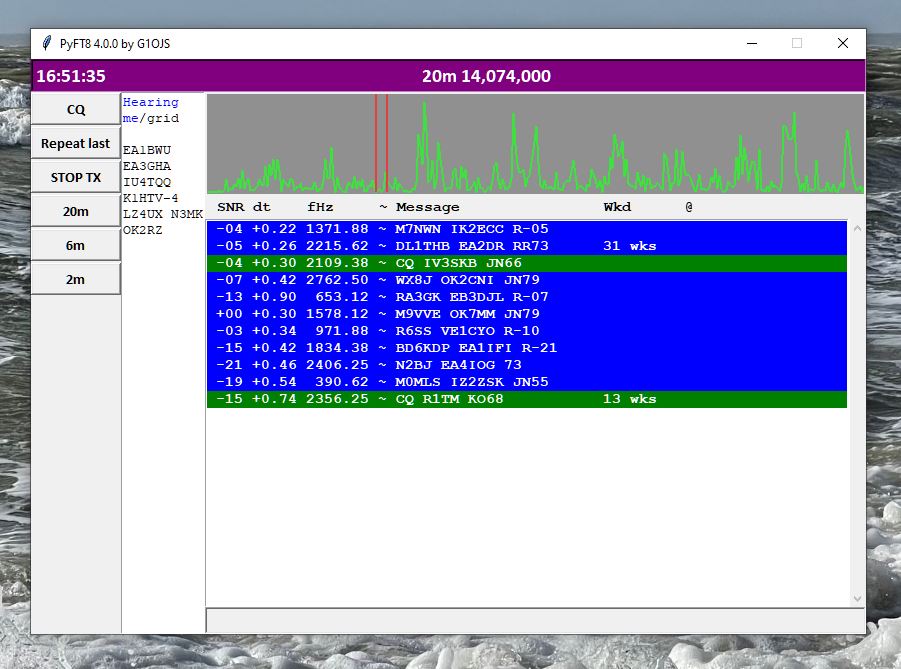Click the 16:51:35 clock display
The width and height of the screenshot is (901, 669).
[x=71, y=76]
